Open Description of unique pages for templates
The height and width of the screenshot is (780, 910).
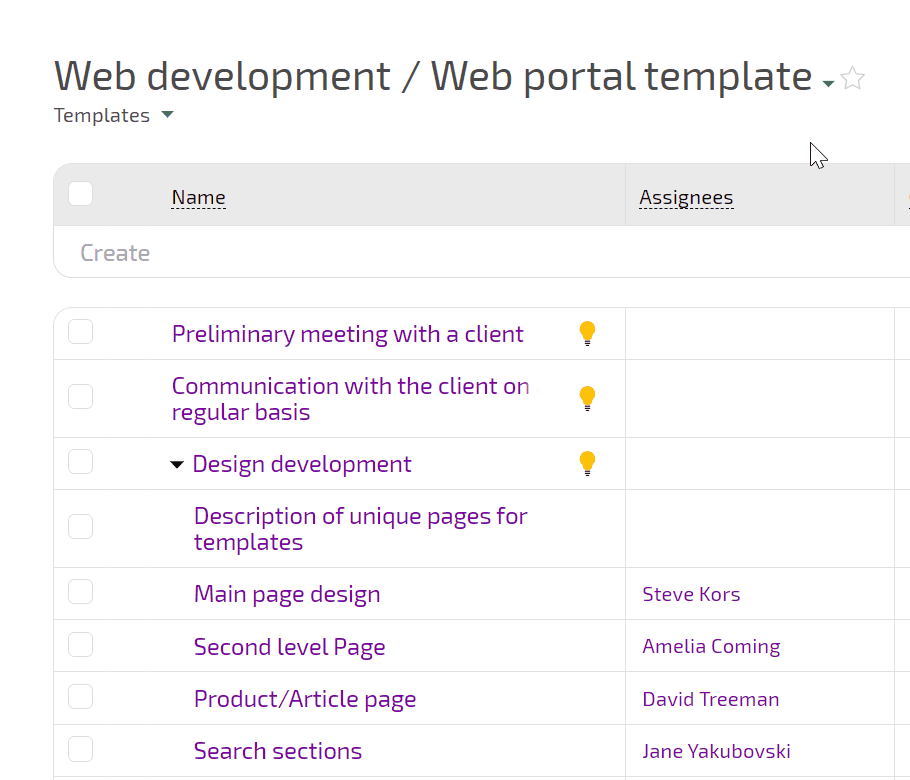tap(360, 529)
